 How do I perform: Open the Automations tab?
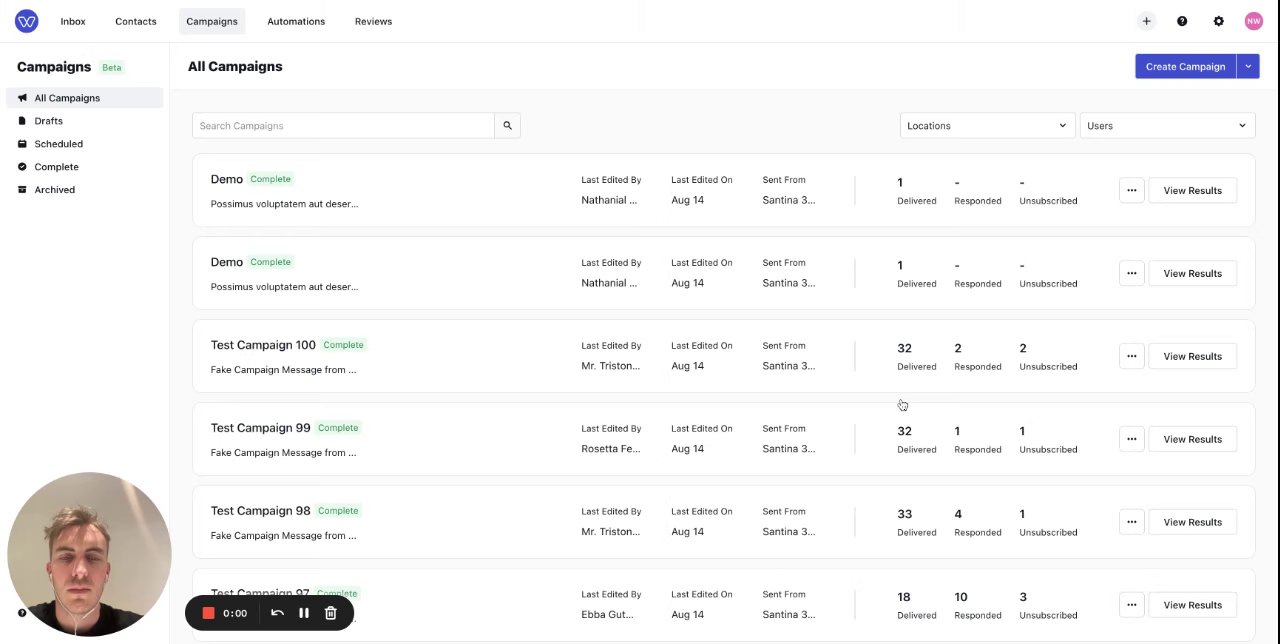click(x=296, y=21)
